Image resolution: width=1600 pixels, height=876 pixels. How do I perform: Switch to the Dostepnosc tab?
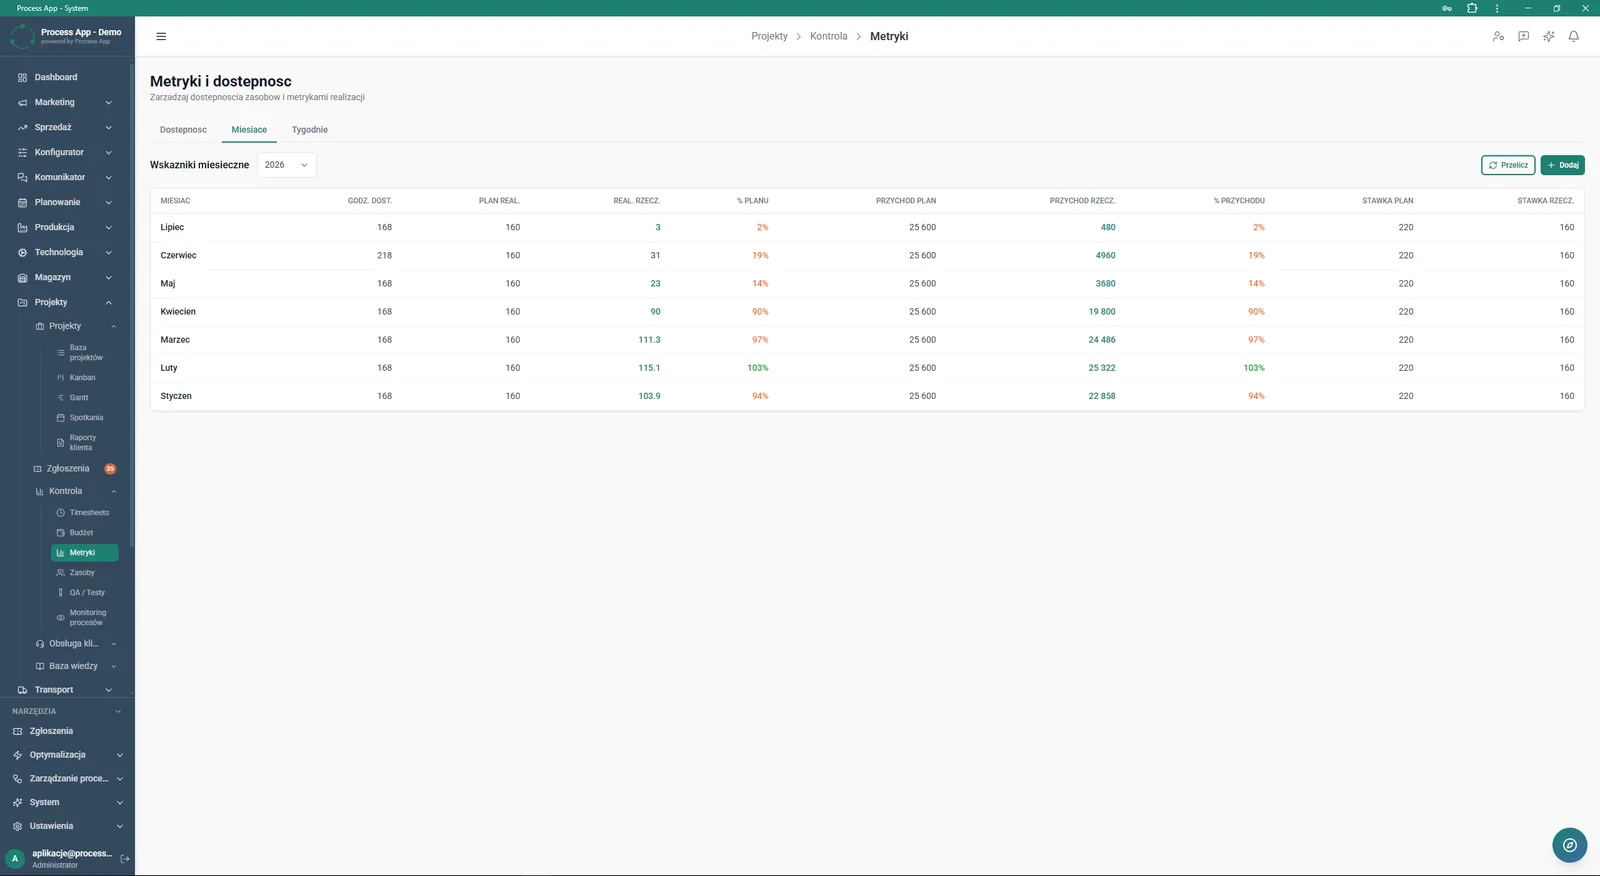(183, 130)
